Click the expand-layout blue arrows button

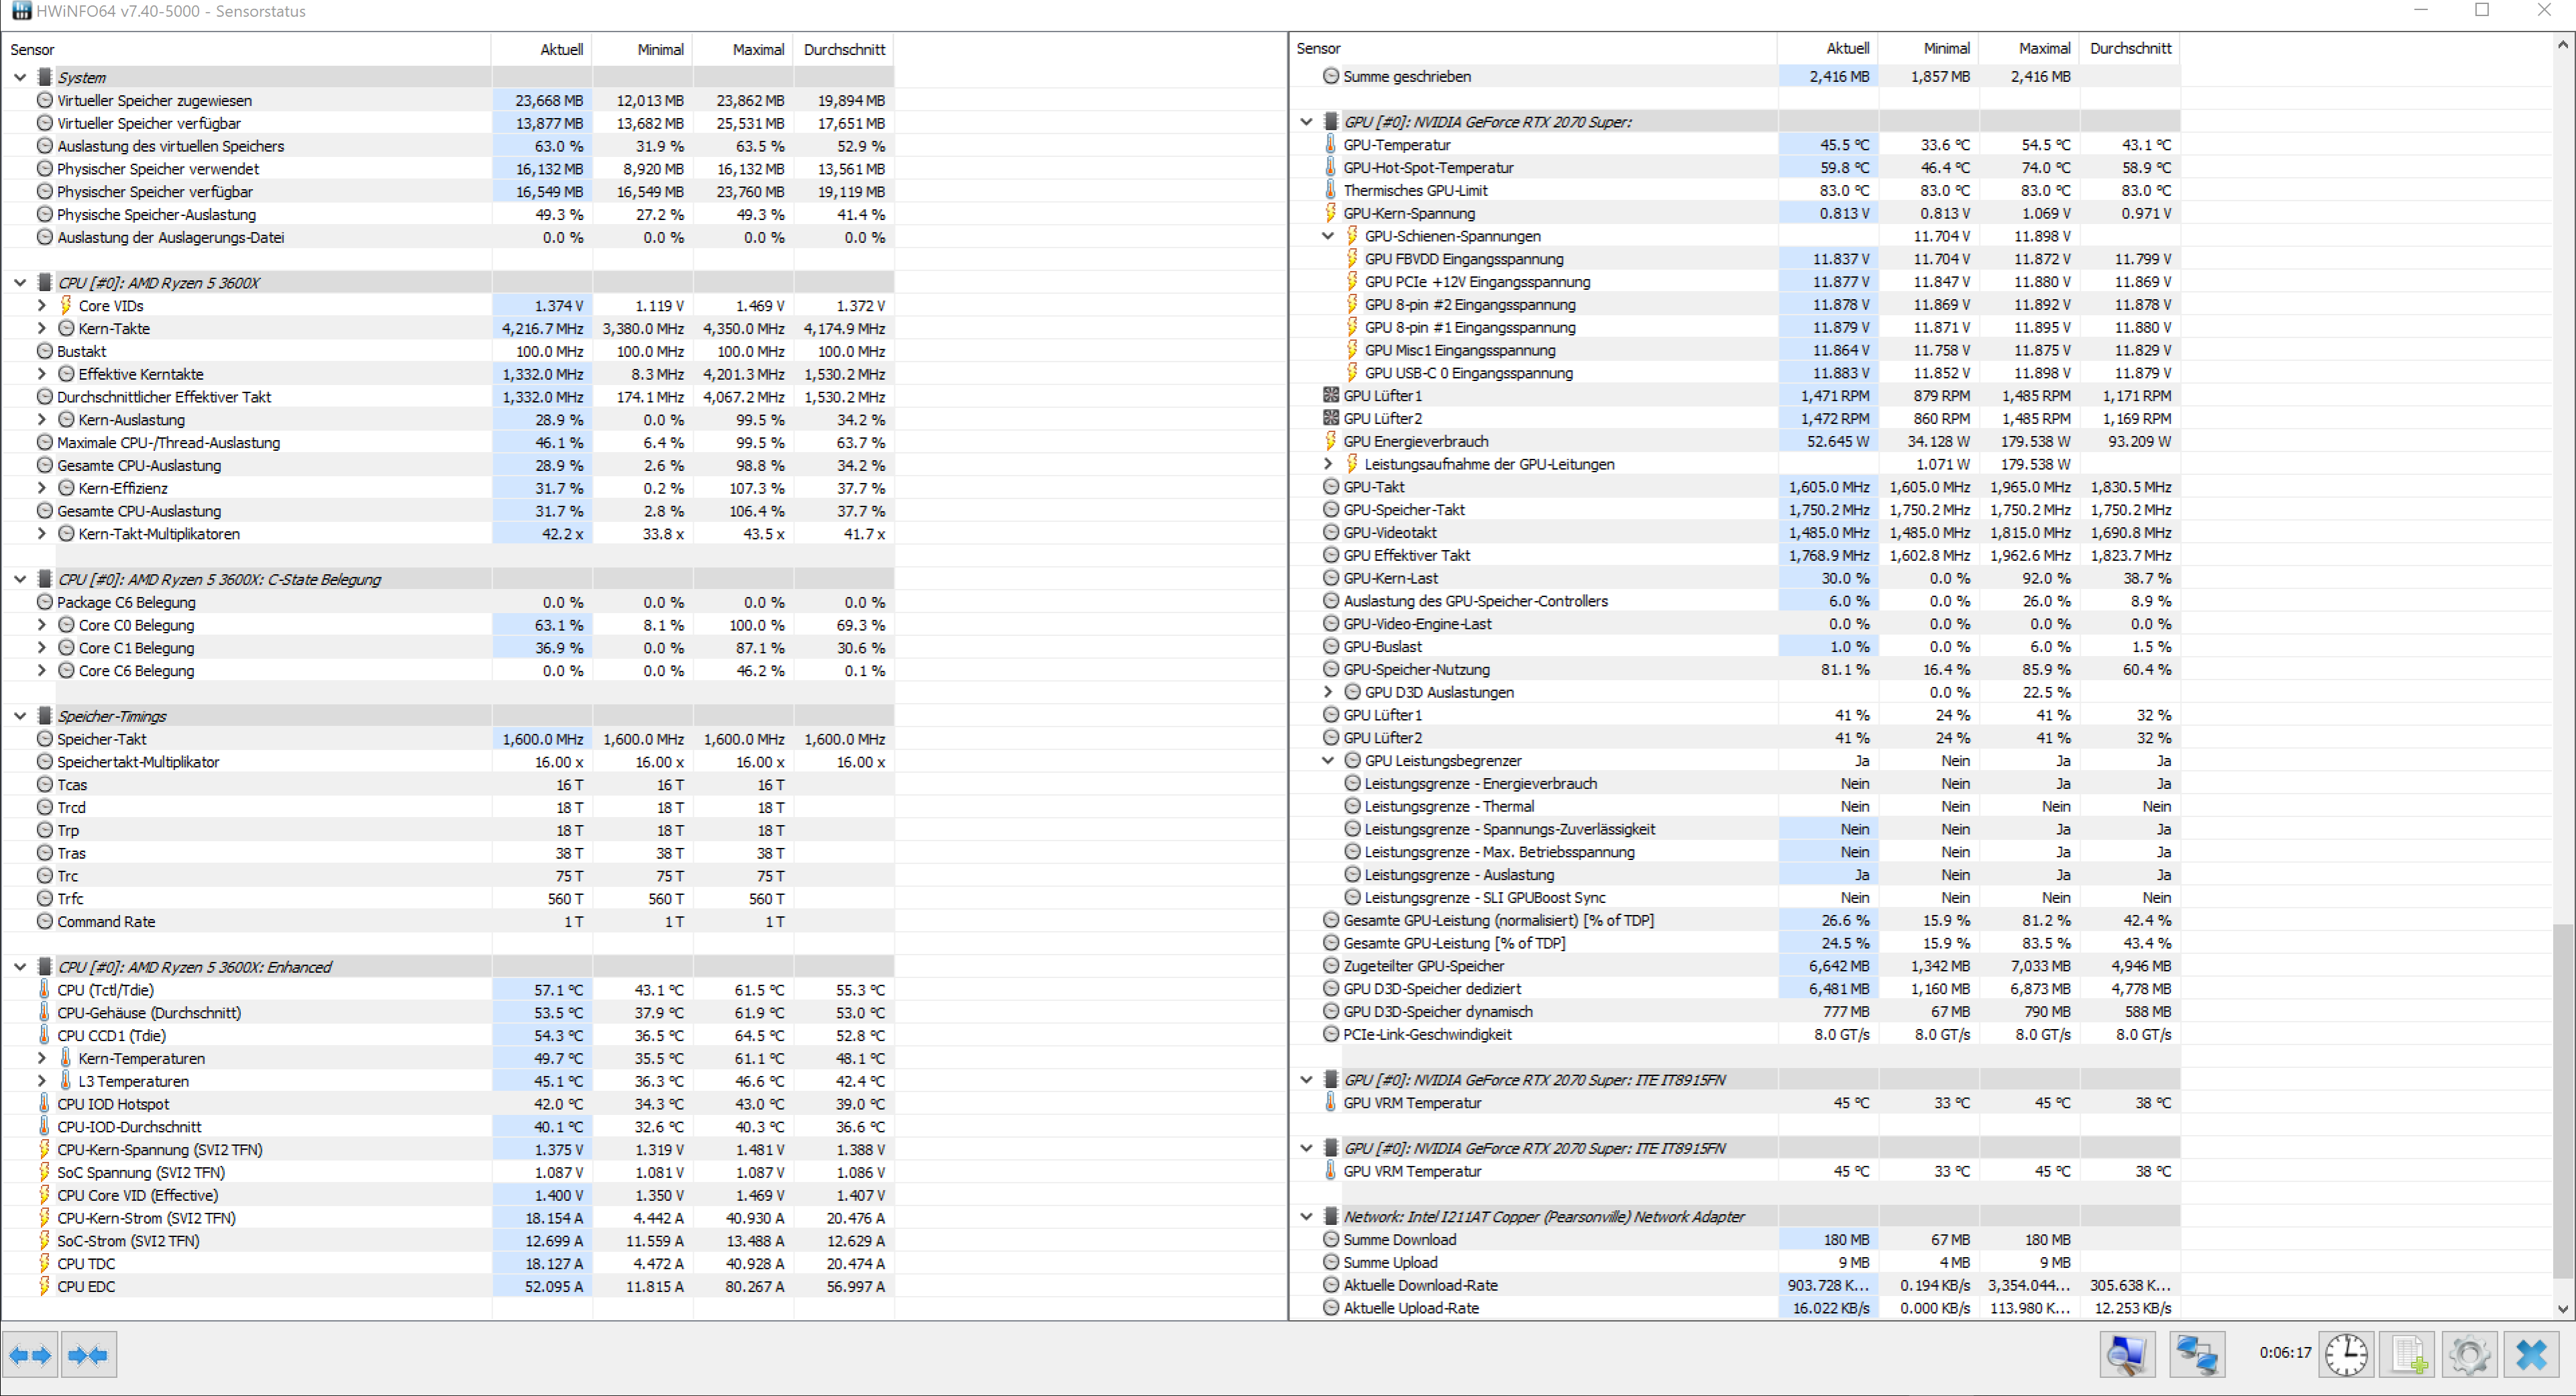point(30,1355)
